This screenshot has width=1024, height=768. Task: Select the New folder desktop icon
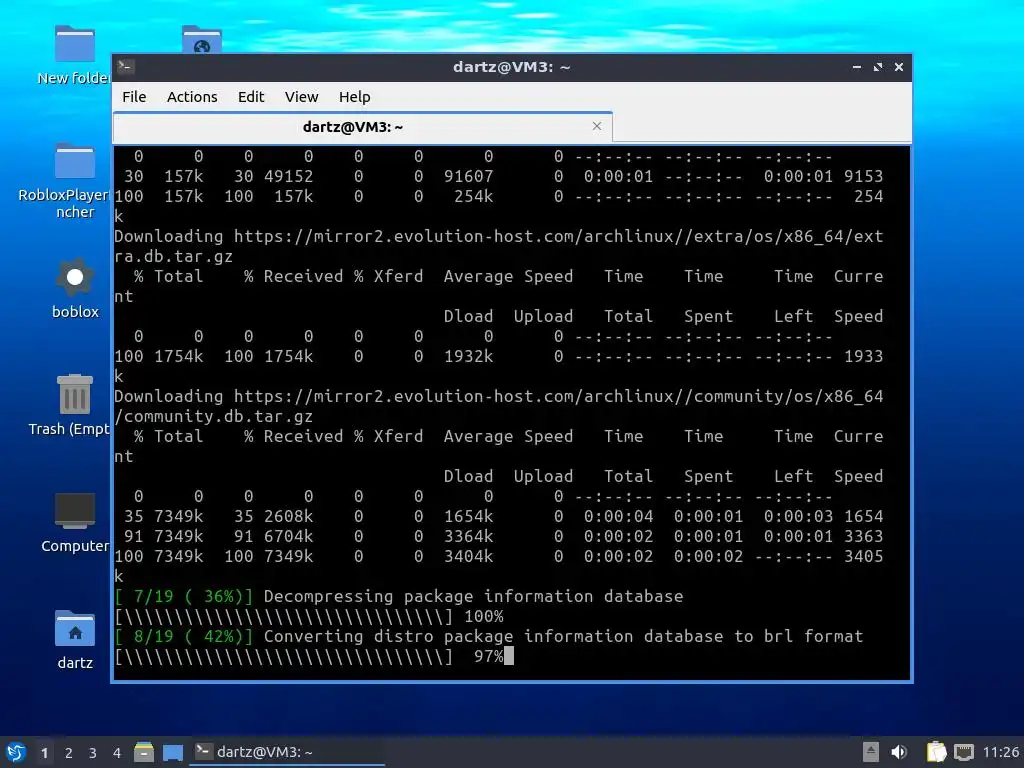(x=74, y=56)
